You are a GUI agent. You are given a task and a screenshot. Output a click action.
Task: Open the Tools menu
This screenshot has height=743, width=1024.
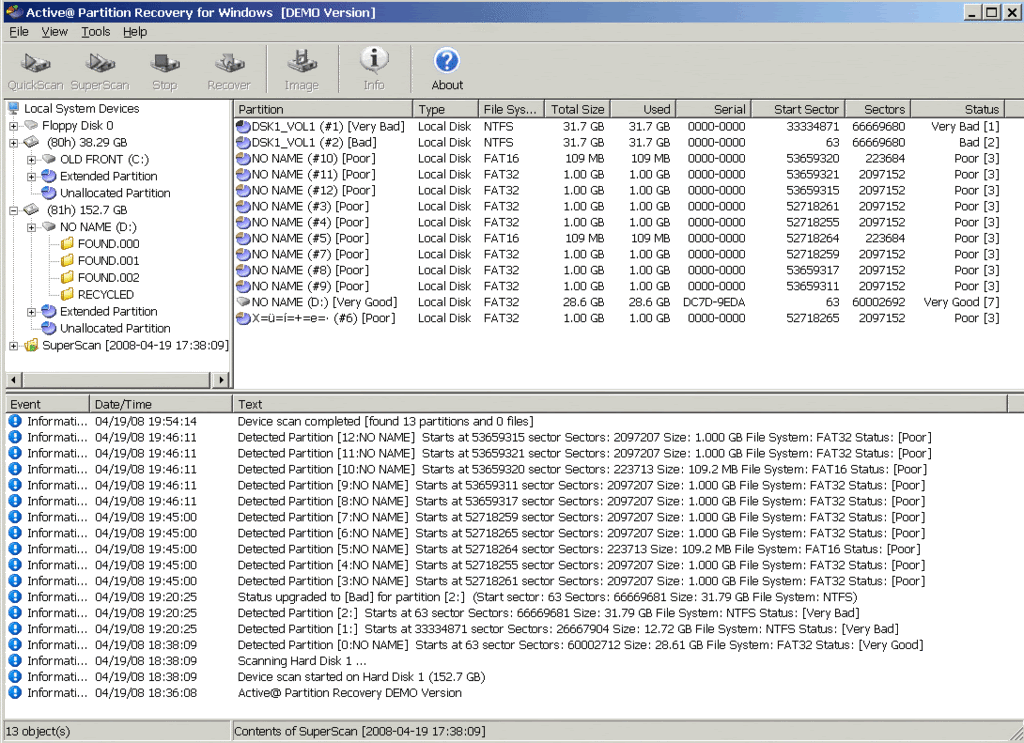click(95, 31)
